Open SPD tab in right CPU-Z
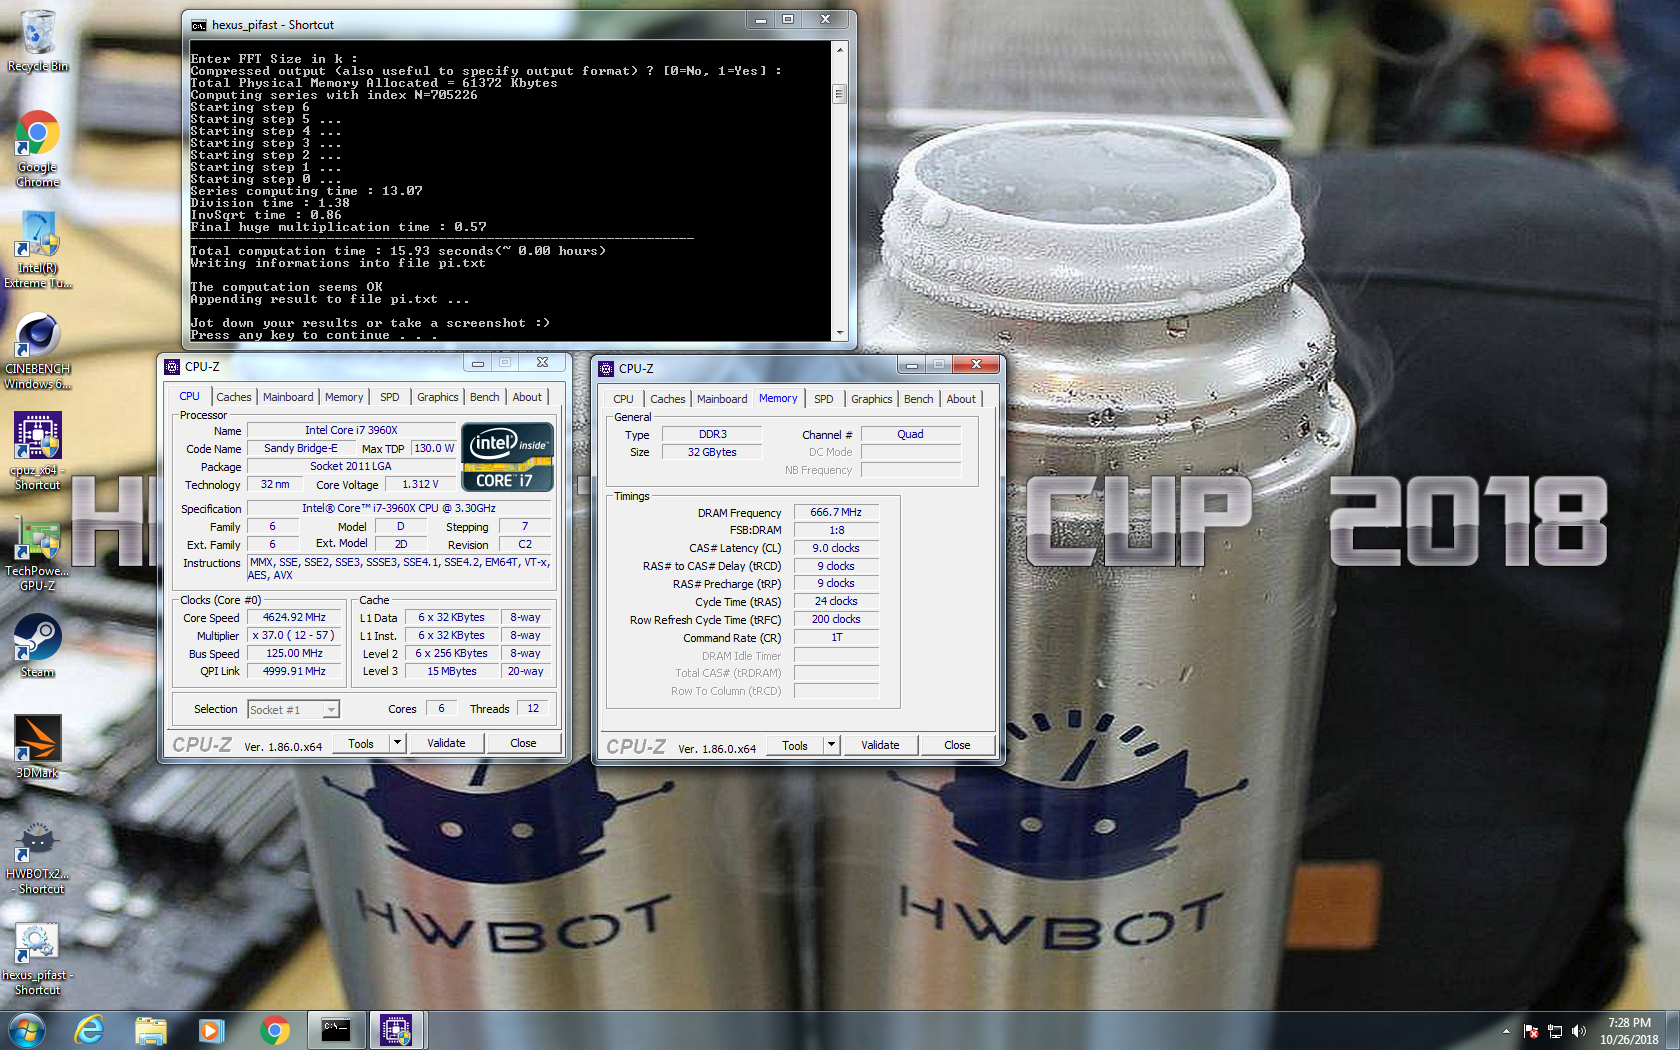 [x=824, y=399]
